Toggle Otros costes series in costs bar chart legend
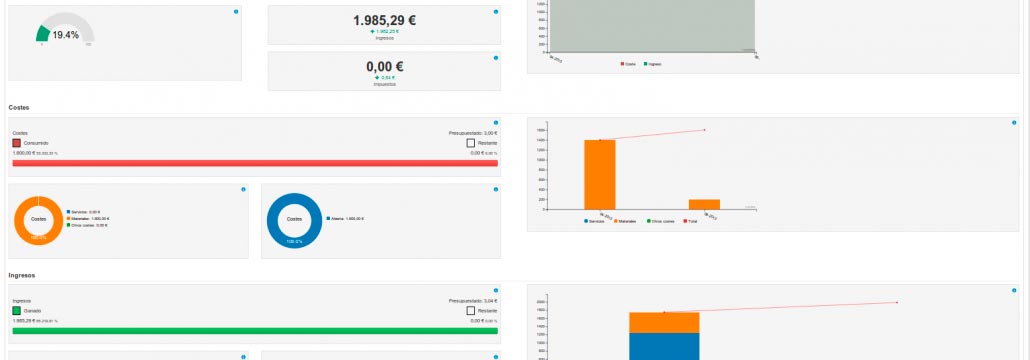1030x360 pixels. tap(660, 221)
